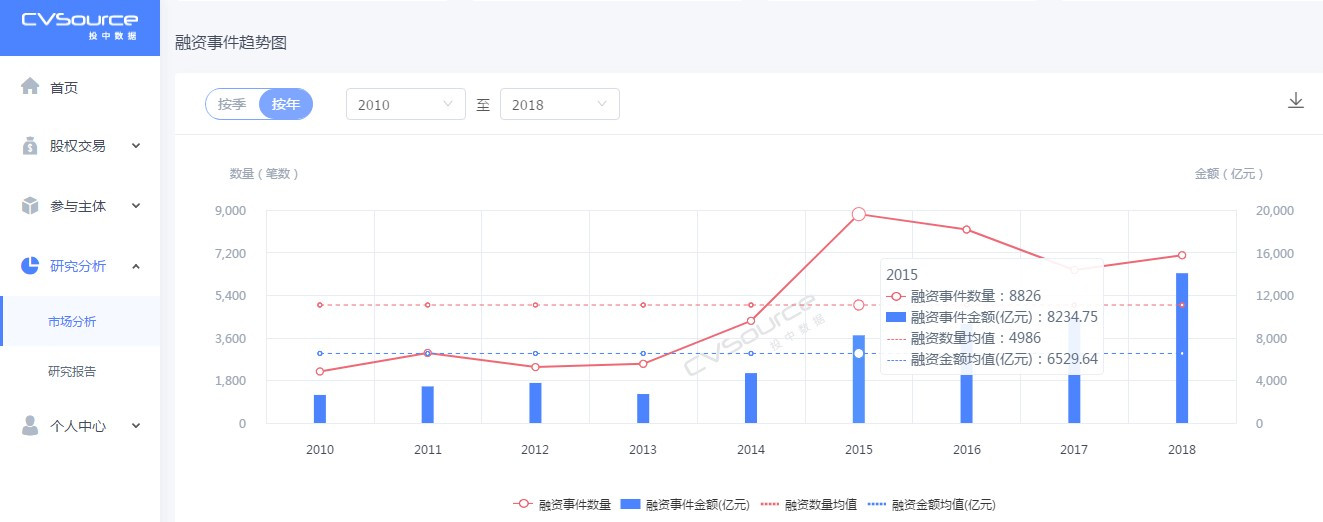This screenshot has height=522, width=1323.
Task: Click the person icon for 个人中心
Action: (x=30, y=426)
